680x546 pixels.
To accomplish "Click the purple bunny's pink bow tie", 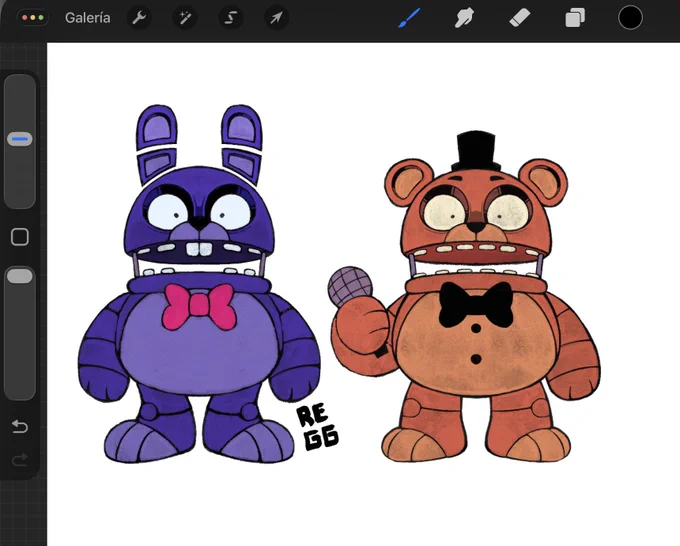I will pos(199,306).
